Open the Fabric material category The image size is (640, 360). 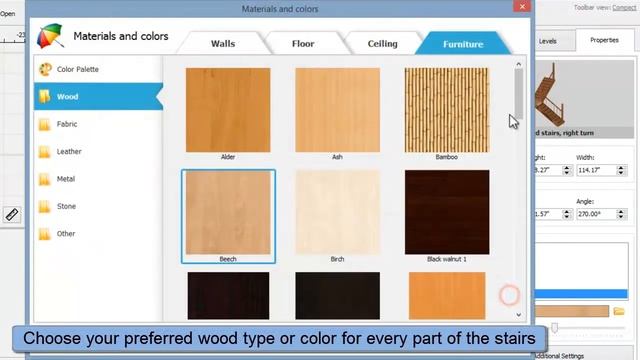98,124
